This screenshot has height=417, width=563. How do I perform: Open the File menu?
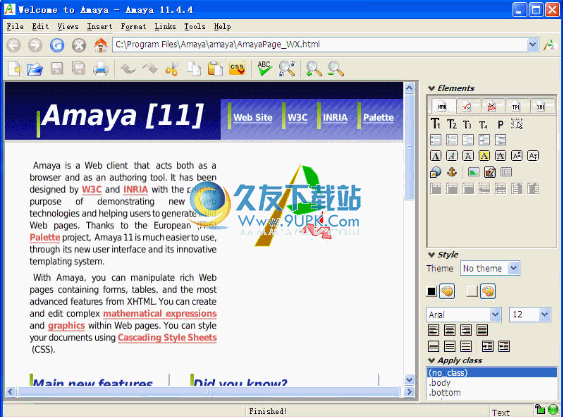[x=15, y=26]
